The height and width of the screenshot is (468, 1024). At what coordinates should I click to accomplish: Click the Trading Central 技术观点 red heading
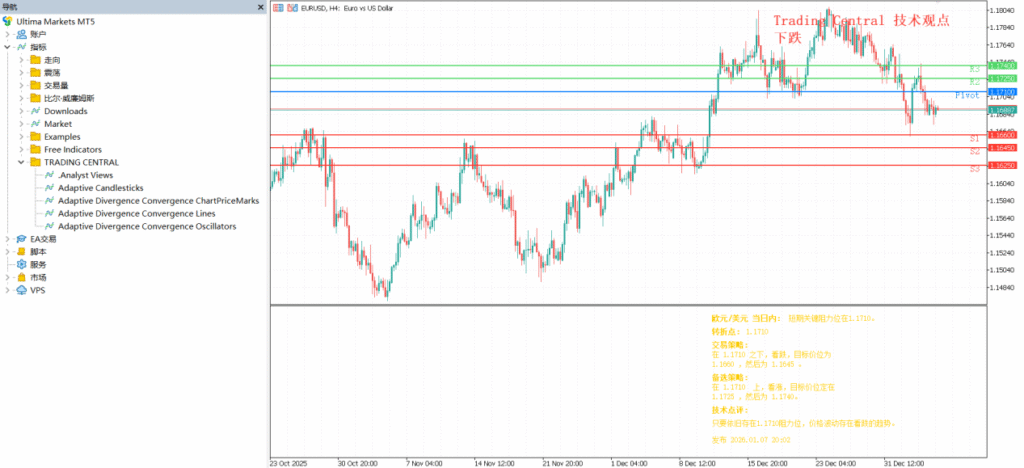pyautogui.click(x=861, y=21)
